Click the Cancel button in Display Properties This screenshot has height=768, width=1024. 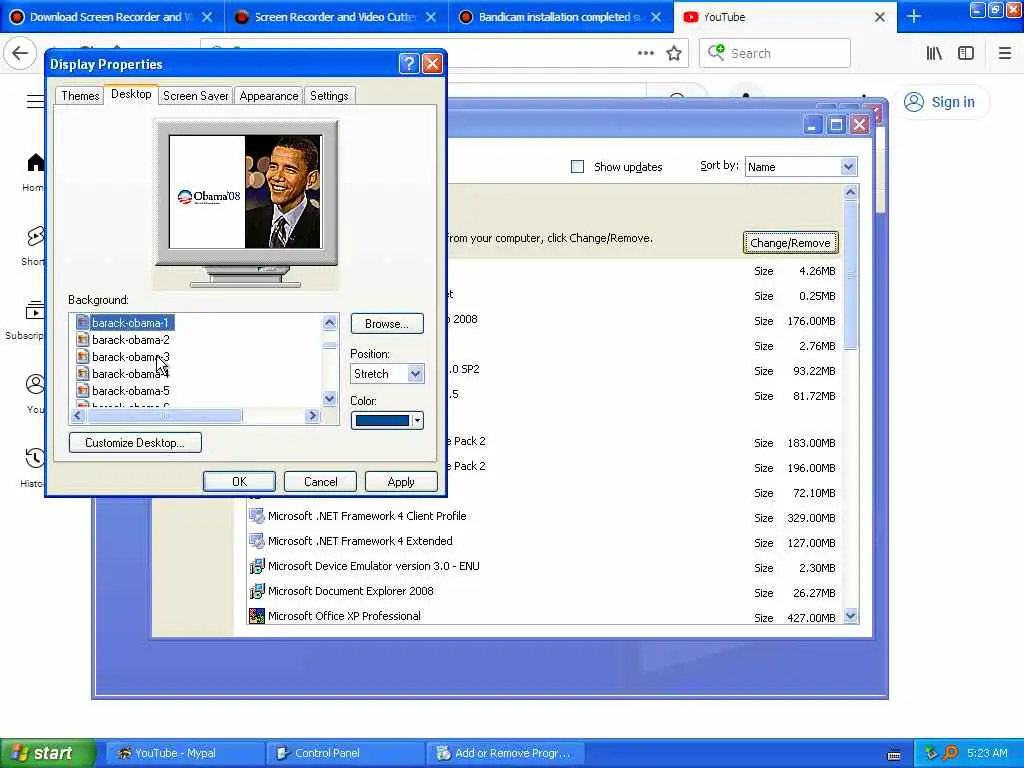pos(320,481)
